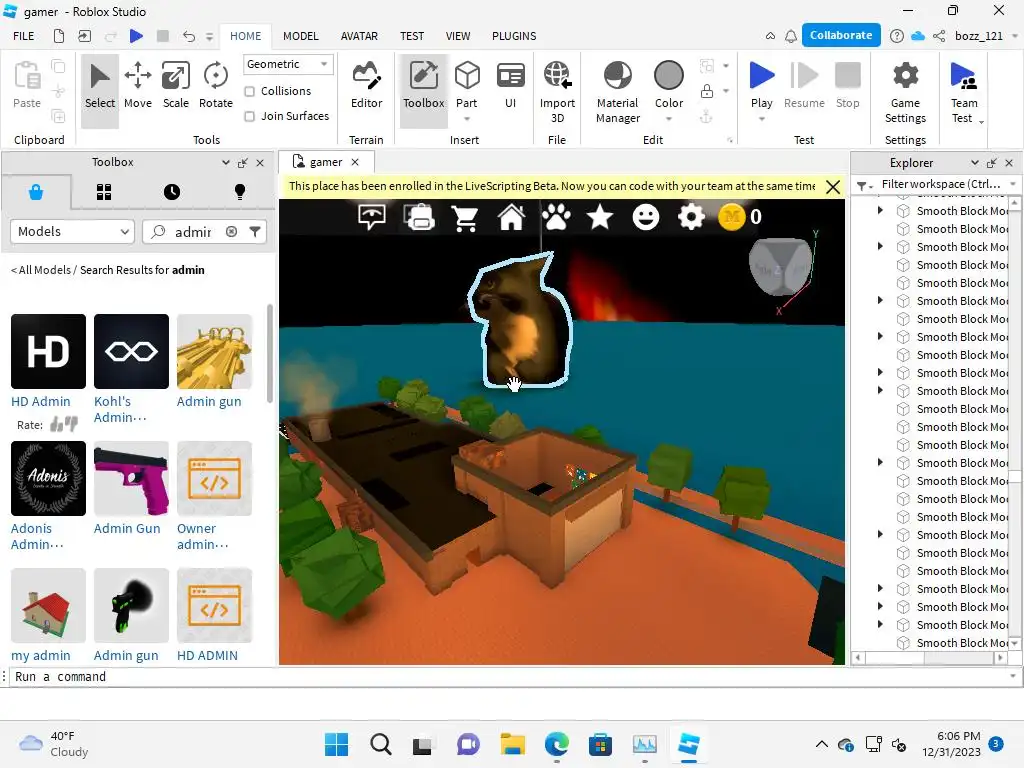This screenshot has width=1024, height=768.
Task: Click the house icon in viewport
Action: point(511,217)
